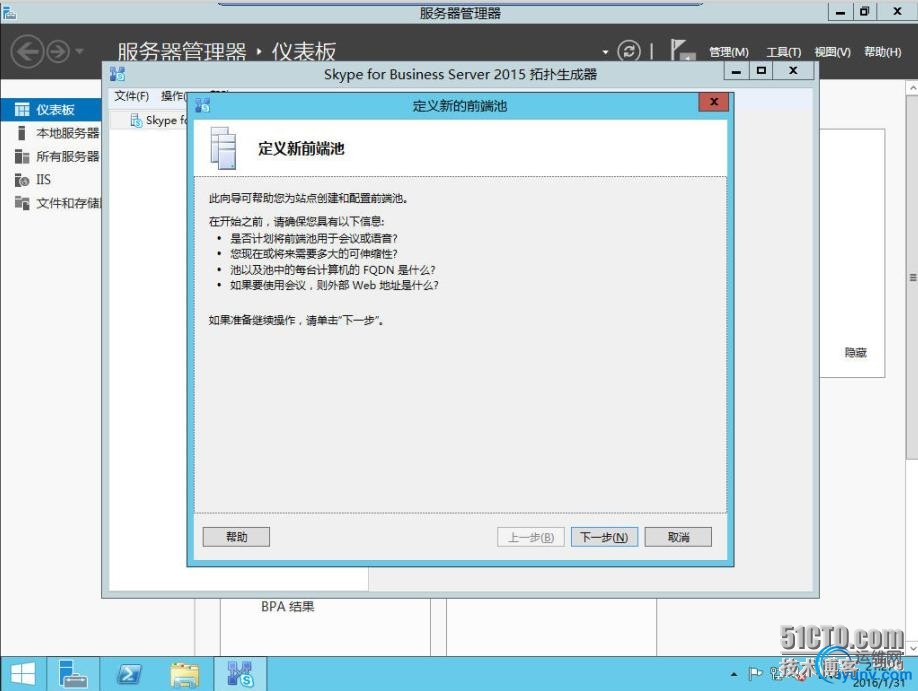
Task: Click the 服务器管理器 breadcrumb title
Action: pyautogui.click(x=181, y=52)
